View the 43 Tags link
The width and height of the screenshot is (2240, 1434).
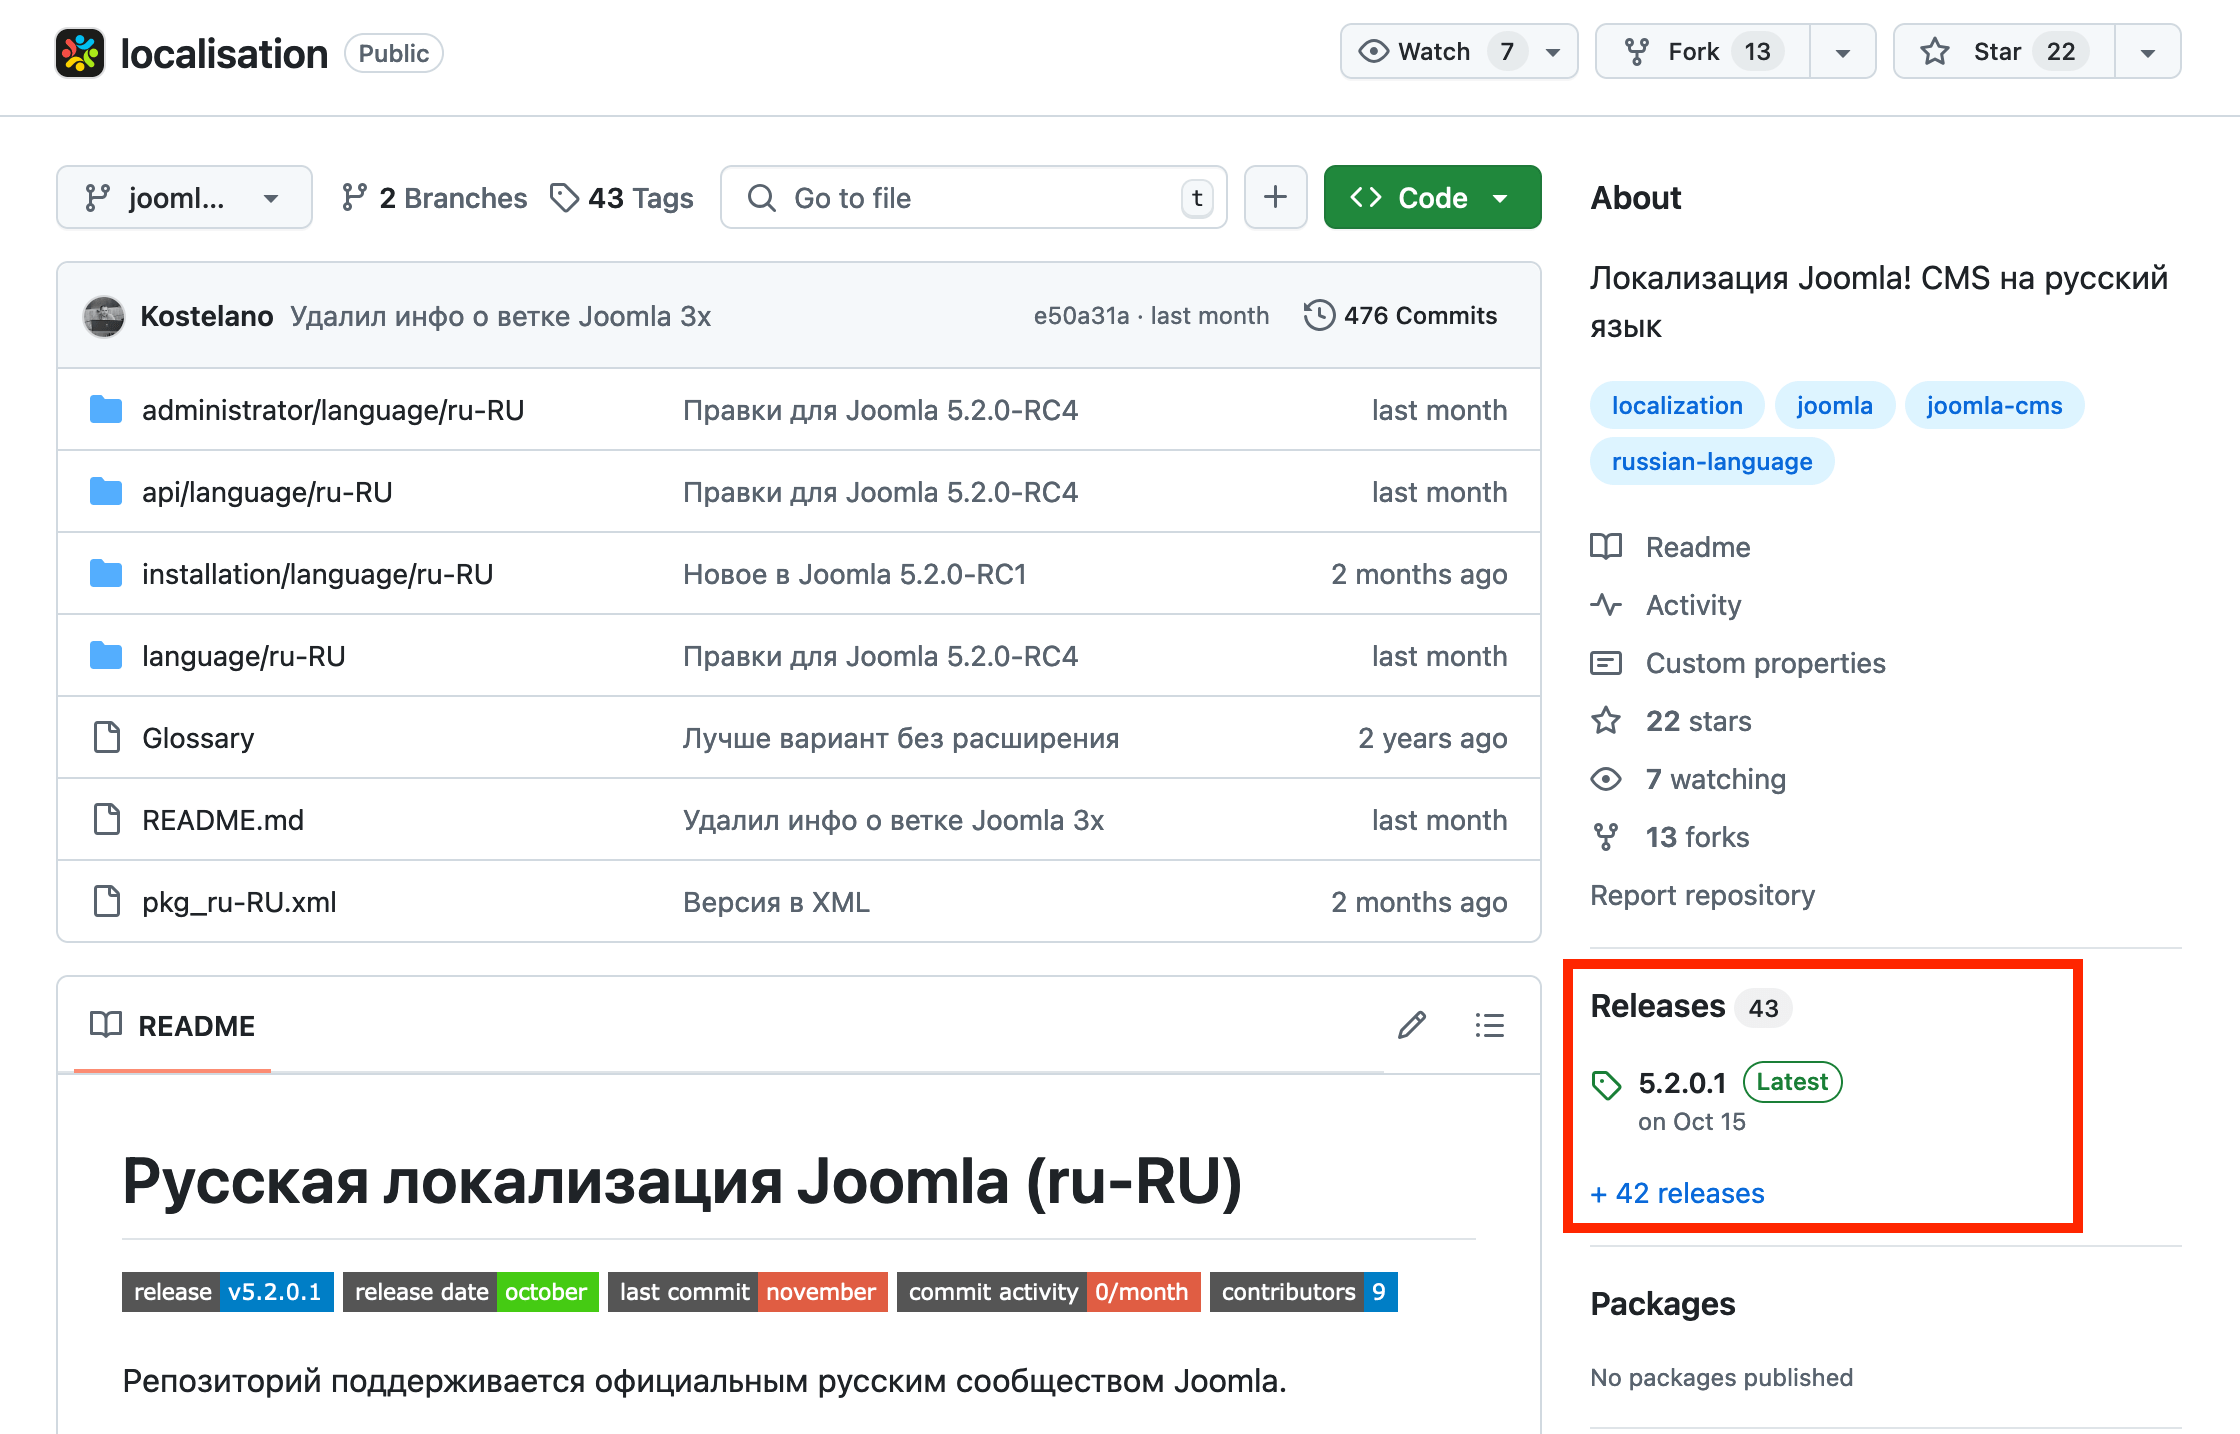(x=622, y=198)
